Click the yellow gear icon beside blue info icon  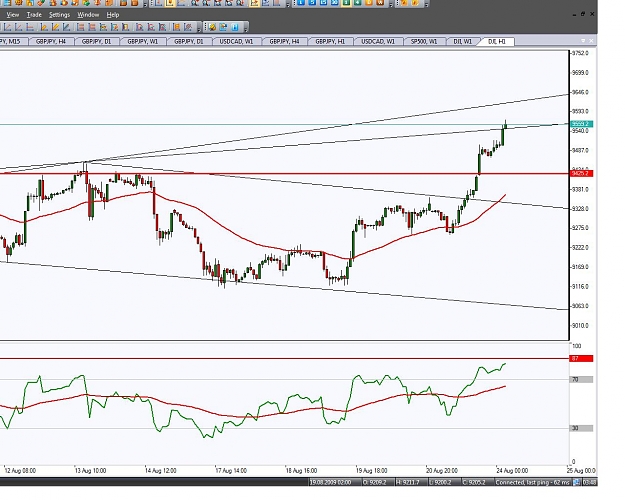212,27
